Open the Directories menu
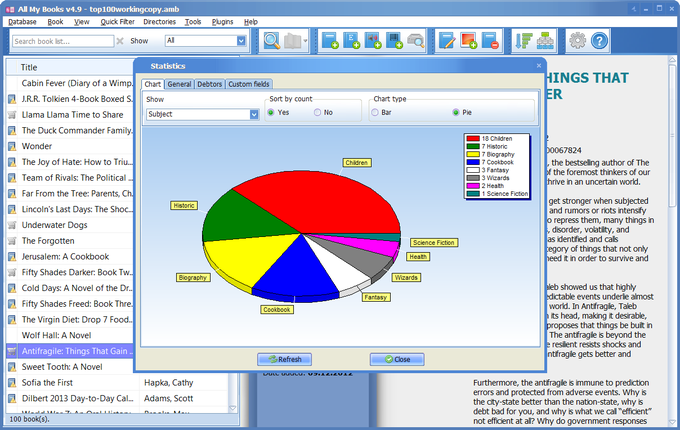680x430 pixels. (x=160, y=22)
